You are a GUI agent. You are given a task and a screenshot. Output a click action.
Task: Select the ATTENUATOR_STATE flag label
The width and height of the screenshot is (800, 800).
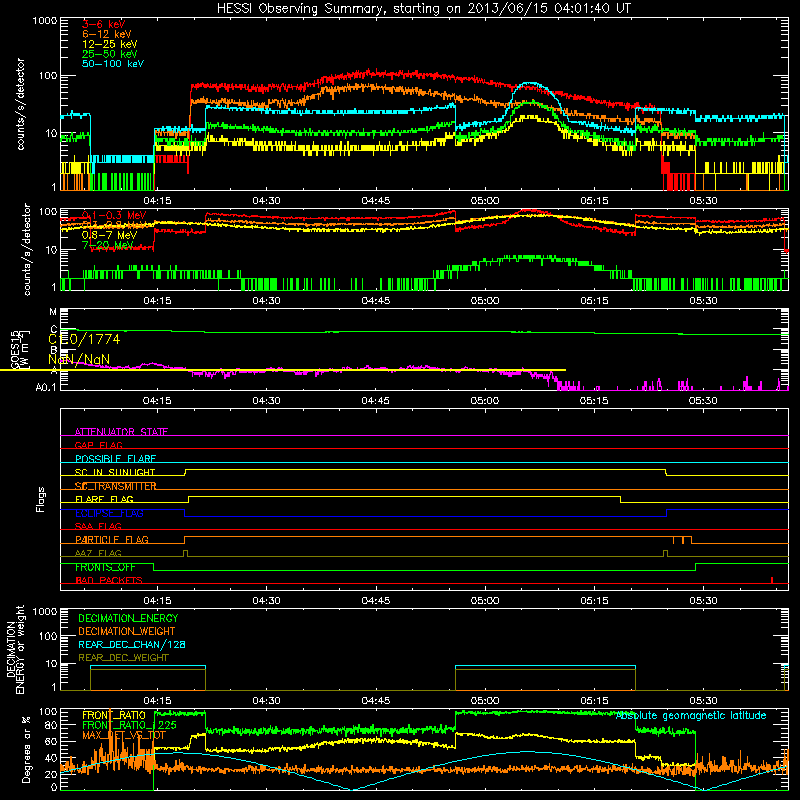pyautogui.click(x=121, y=432)
